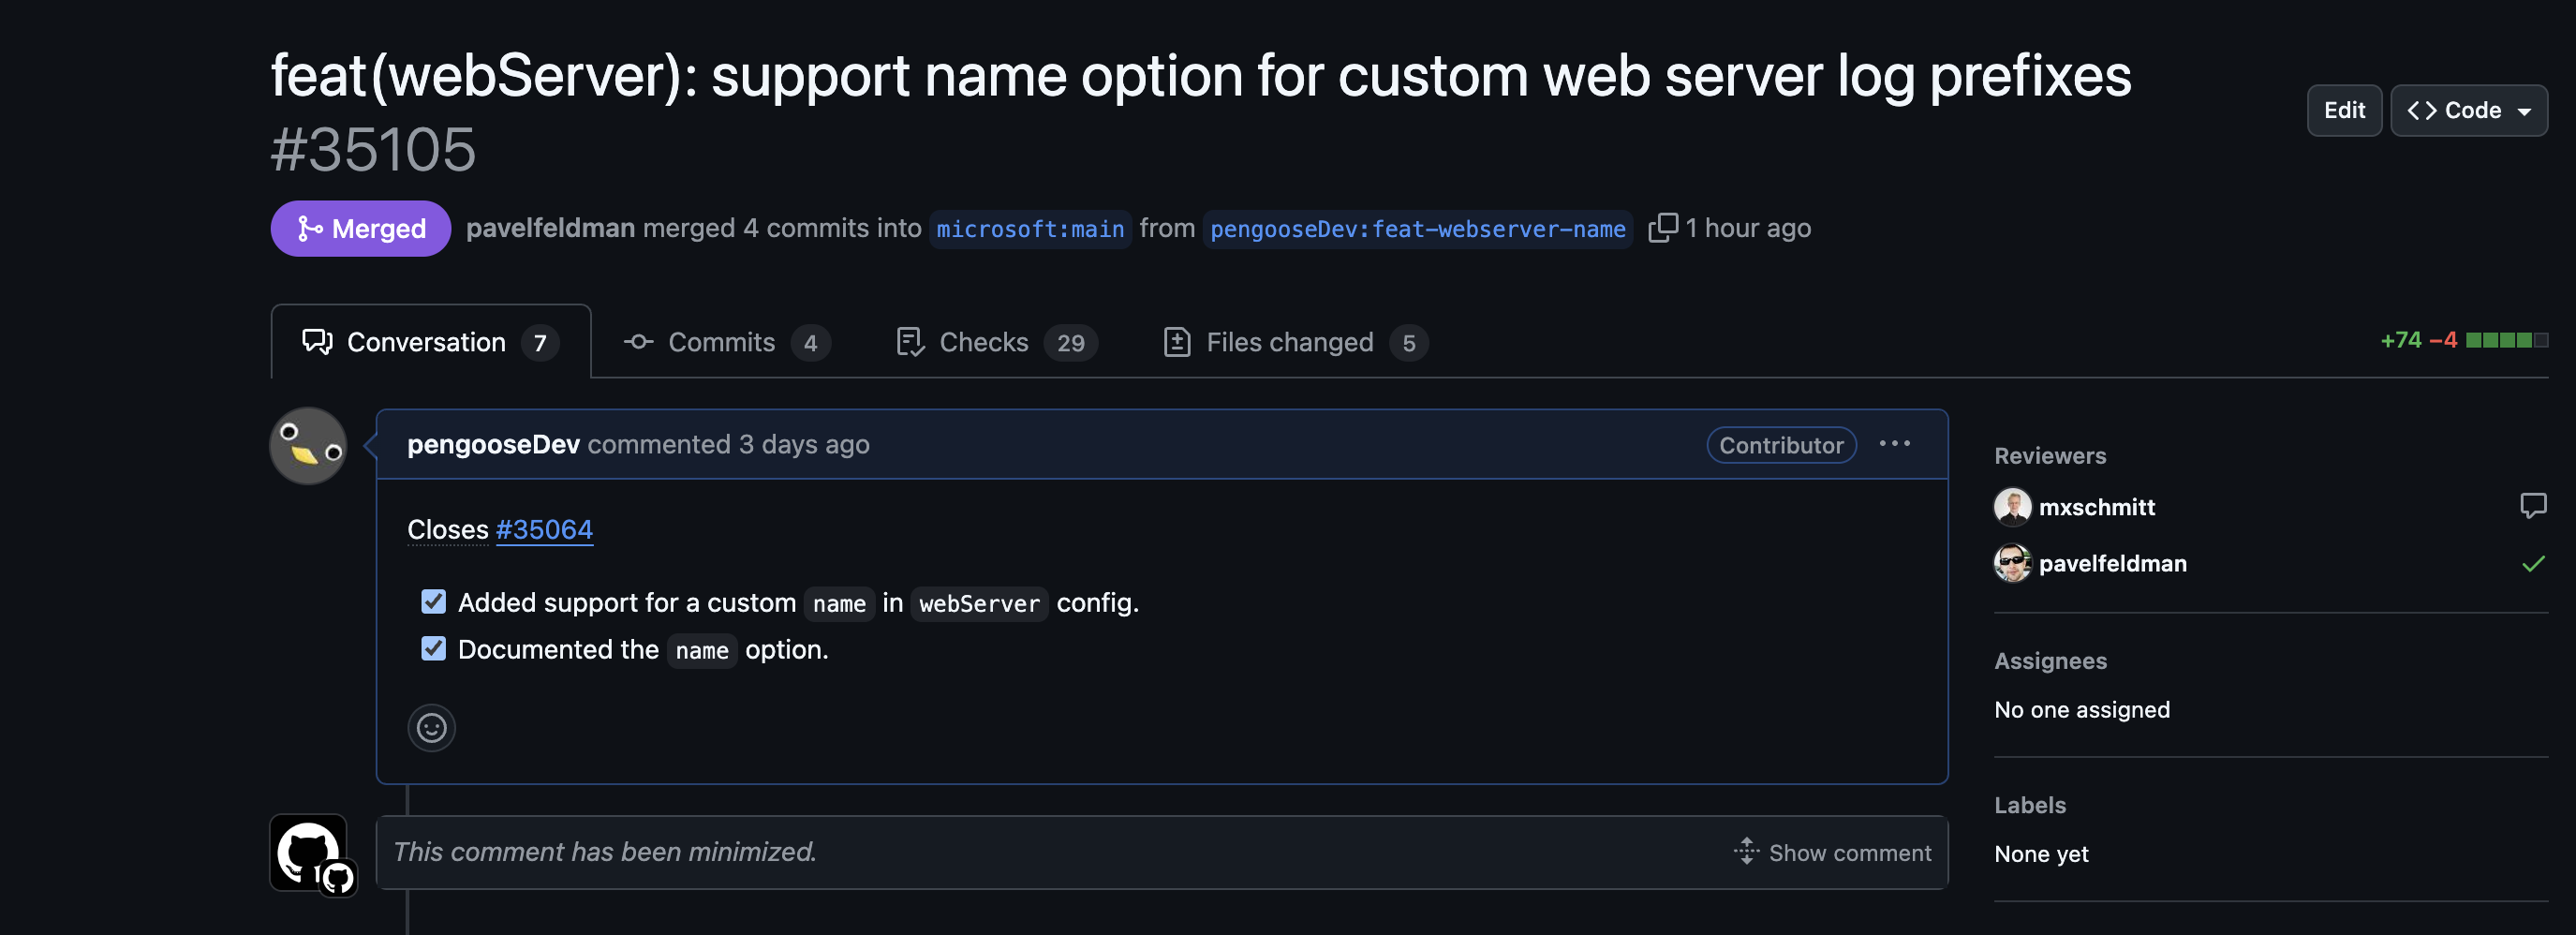Open reviewer mxschmitt profile

2097,507
